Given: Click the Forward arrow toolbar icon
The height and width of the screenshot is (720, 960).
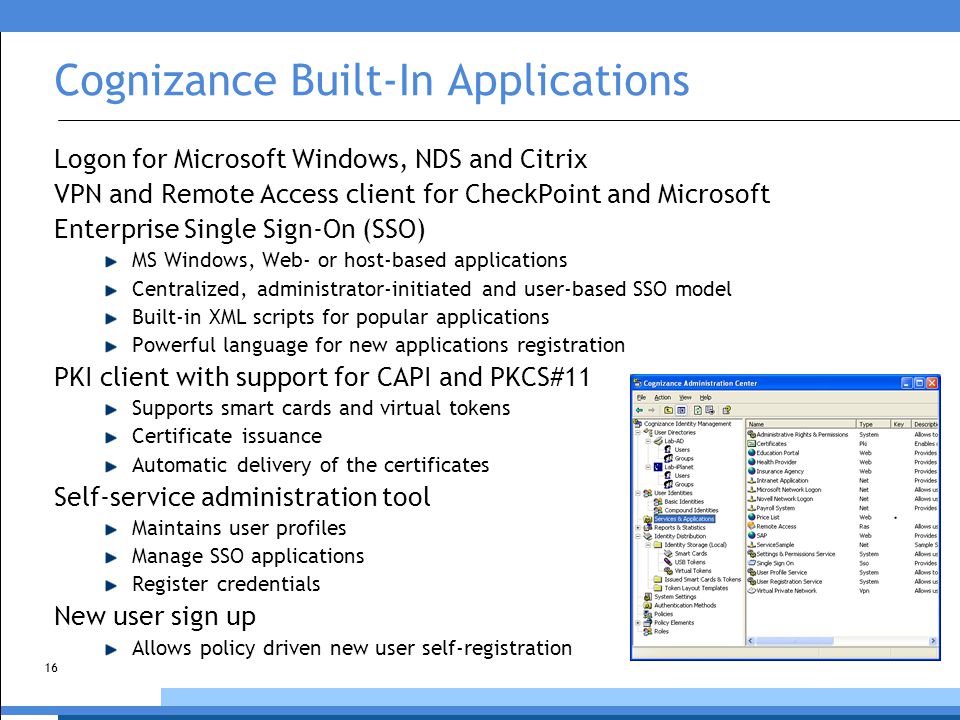Looking at the screenshot, I should [x=652, y=410].
